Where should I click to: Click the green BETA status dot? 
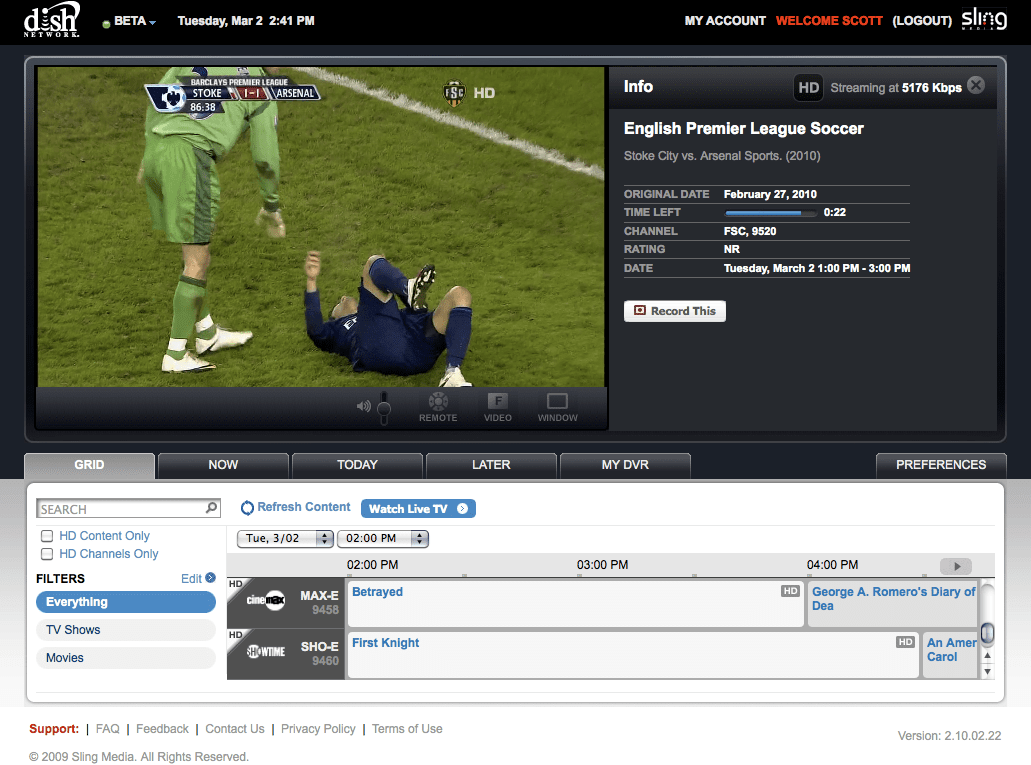click(x=106, y=24)
